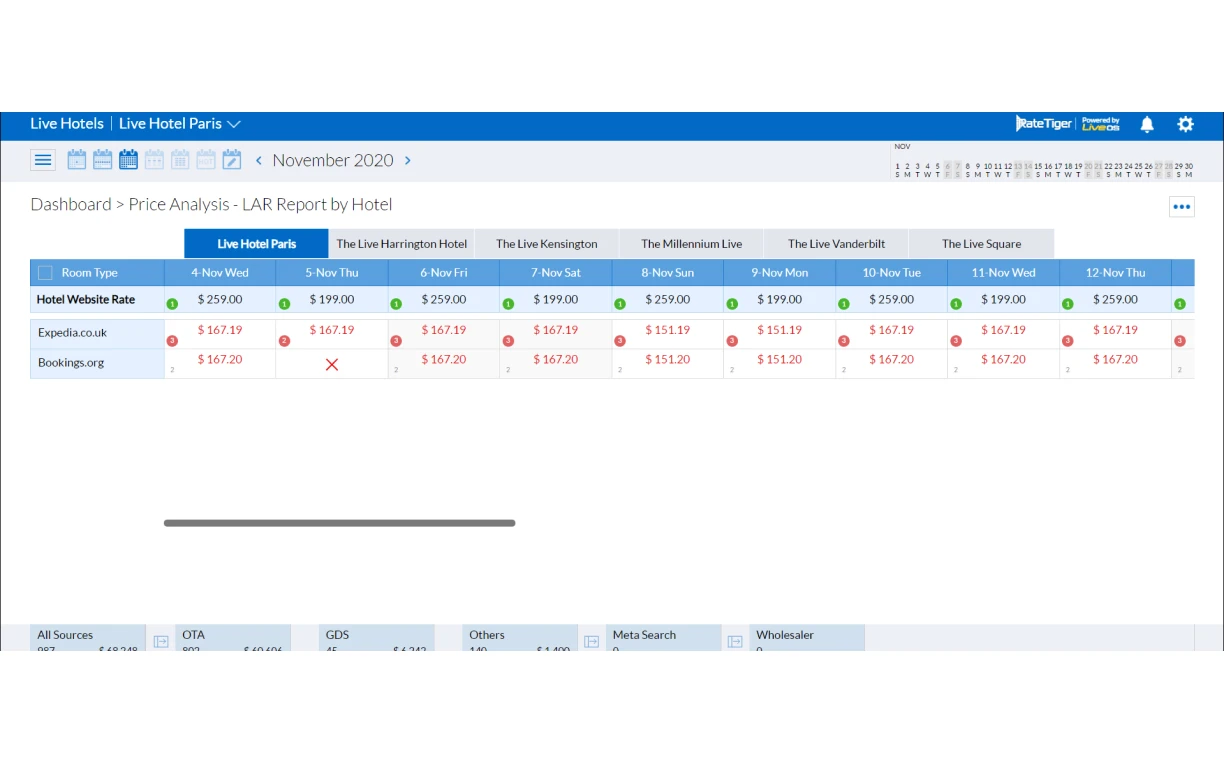Click the horizontal scrollbar thumb
The height and width of the screenshot is (768, 1224).
tap(340, 523)
